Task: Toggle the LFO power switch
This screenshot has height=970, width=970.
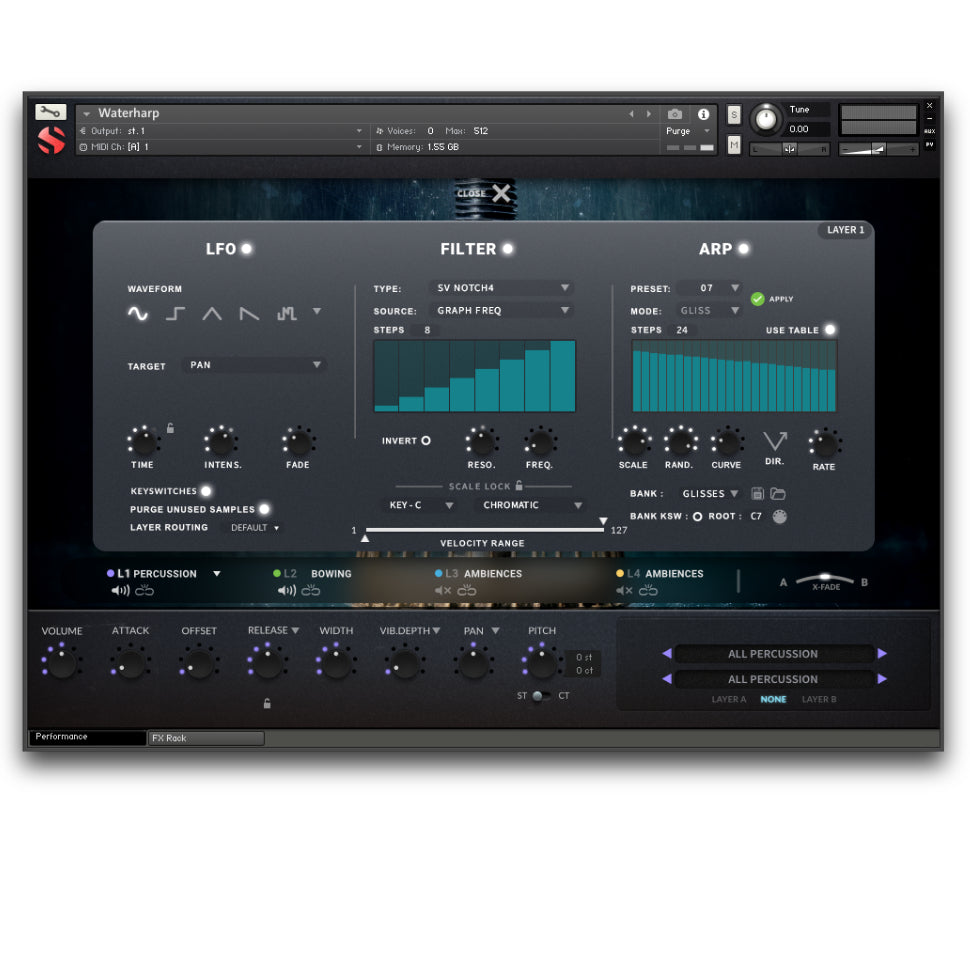Action: (246, 249)
